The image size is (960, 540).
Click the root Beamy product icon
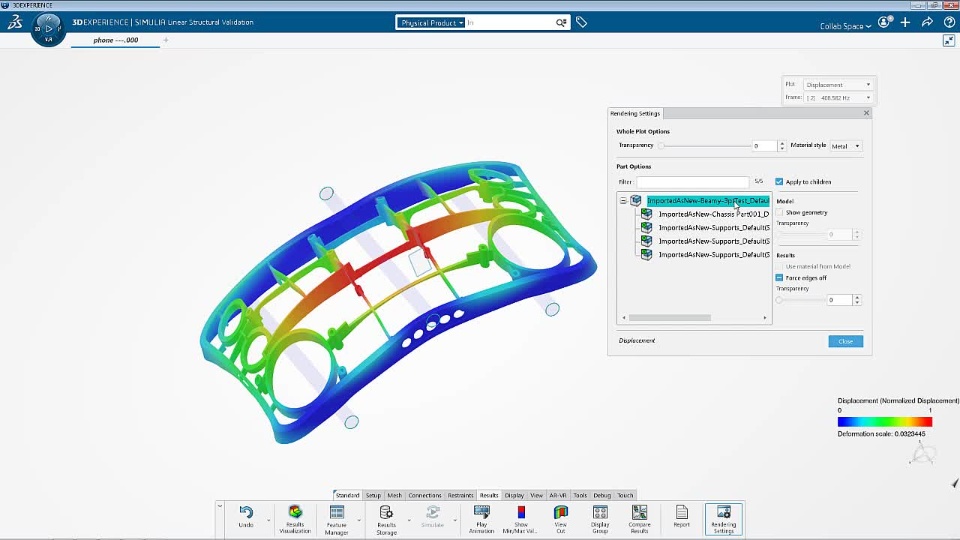click(636, 200)
